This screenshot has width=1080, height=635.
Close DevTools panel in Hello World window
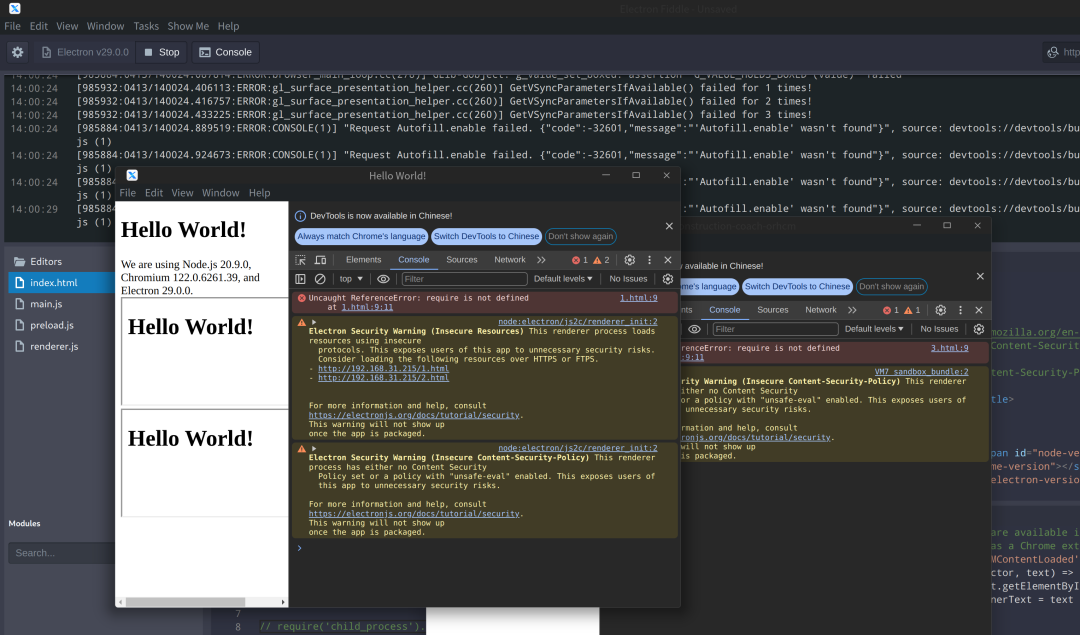[x=667, y=260]
